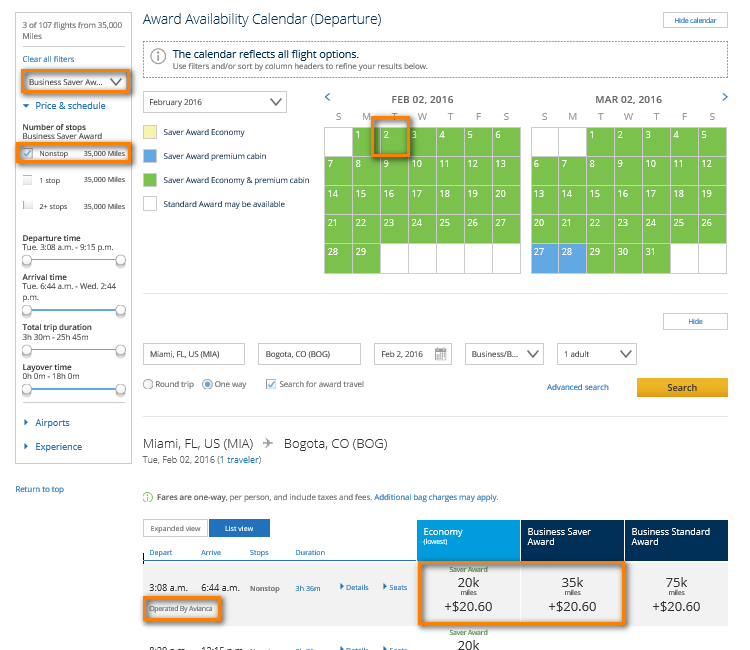This screenshot has height=650, width=750.
Task: Advance calendar to next month
Action: [725, 97]
